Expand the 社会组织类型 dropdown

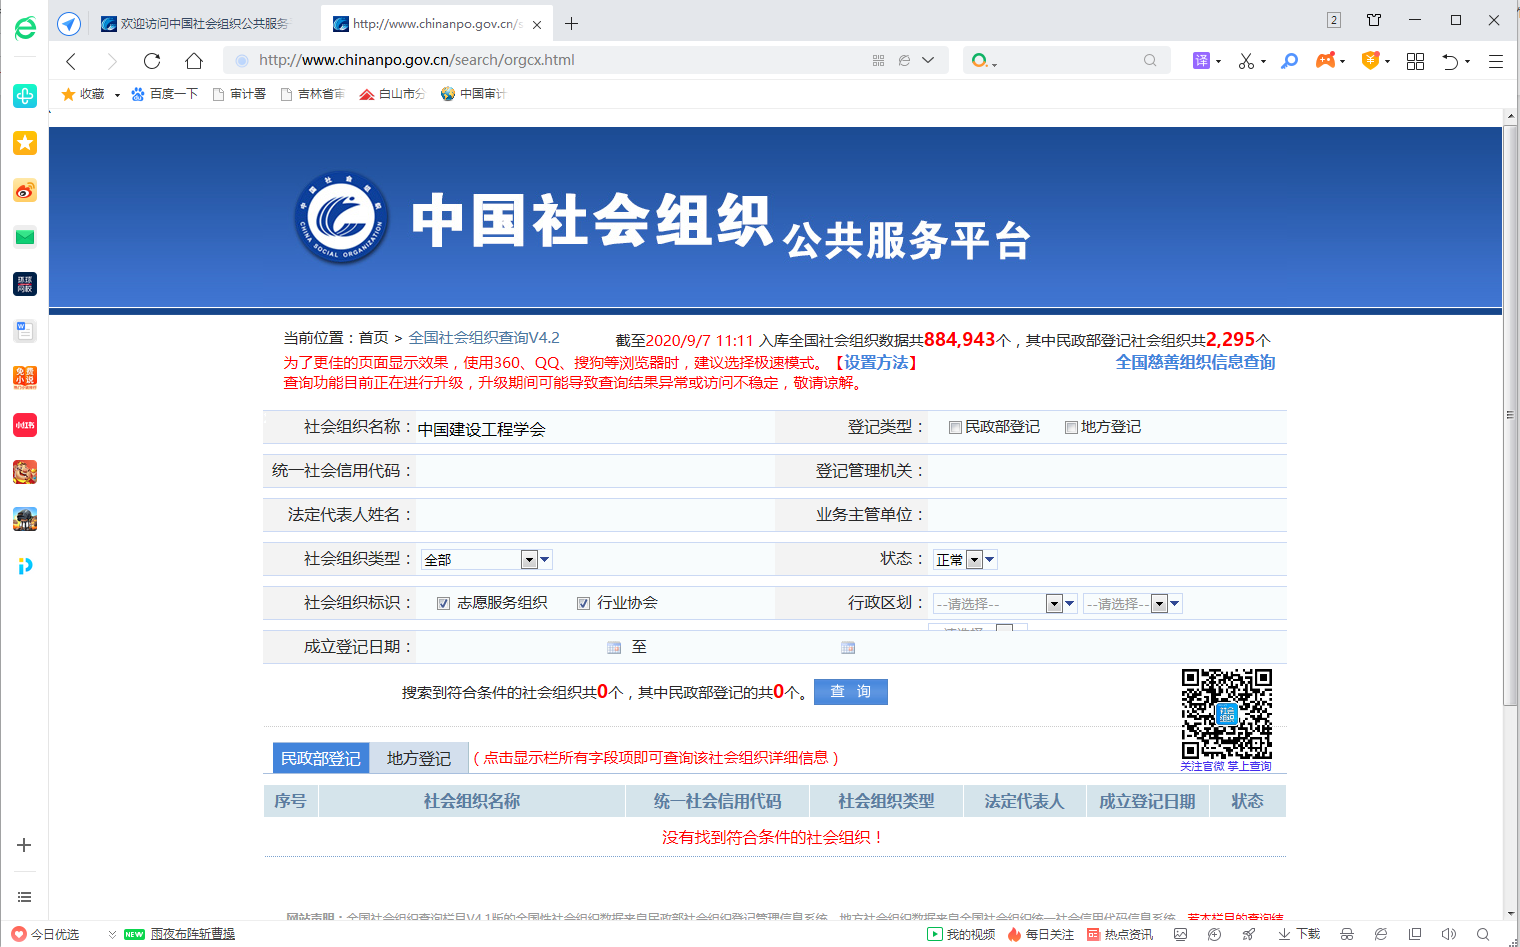[x=530, y=560]
